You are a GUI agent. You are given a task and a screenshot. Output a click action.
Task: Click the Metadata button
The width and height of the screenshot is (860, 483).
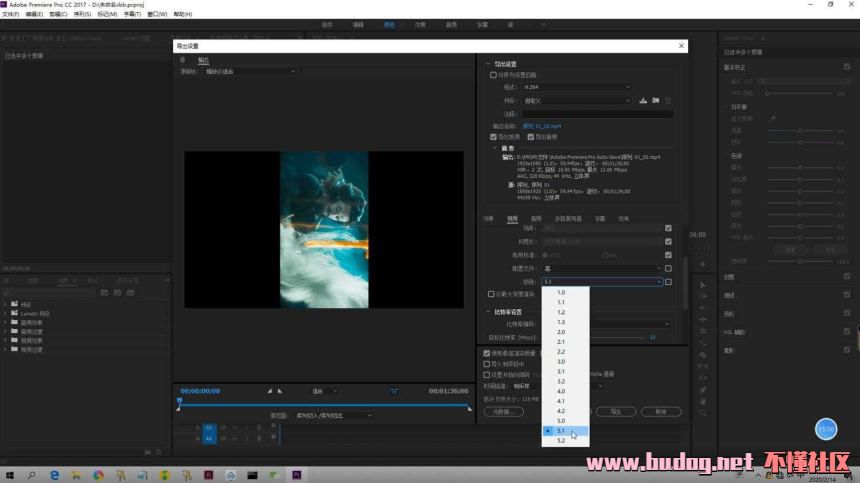click(x=503, y=412)
